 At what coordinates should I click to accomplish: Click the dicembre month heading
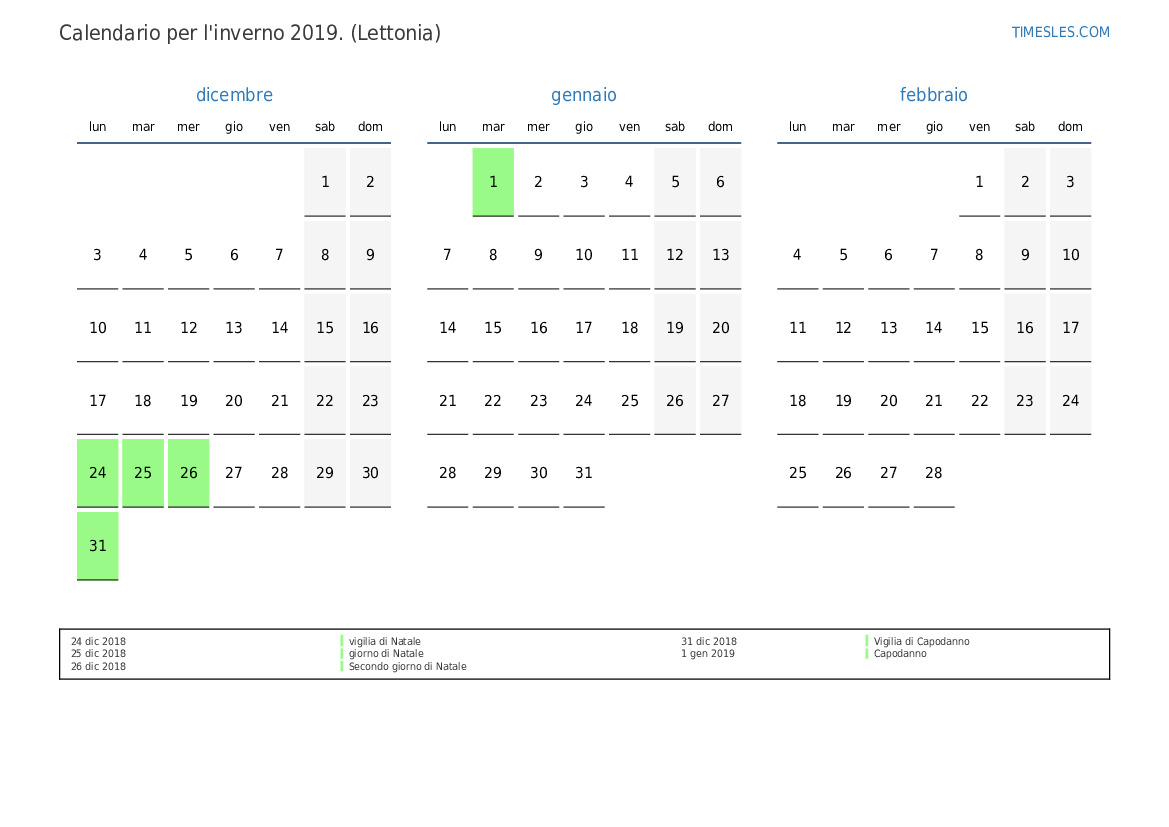coord(234,95)
